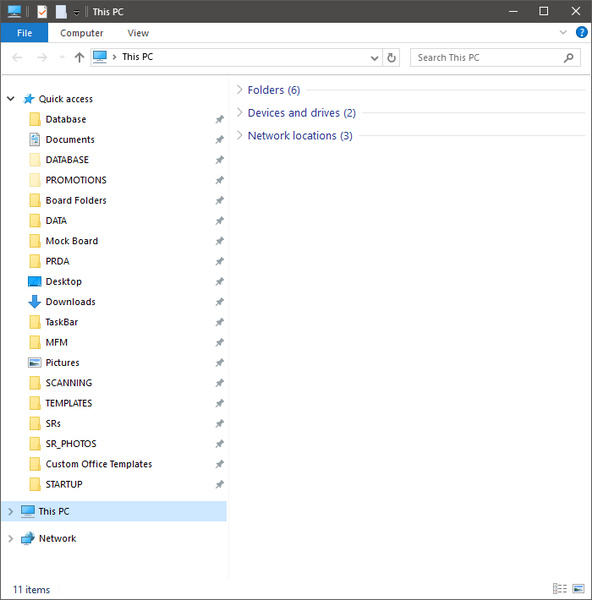Toggle the pin next to Downloads
This screenshot has height=600, width=592.
pyautogui.click(x=219, y=302)
